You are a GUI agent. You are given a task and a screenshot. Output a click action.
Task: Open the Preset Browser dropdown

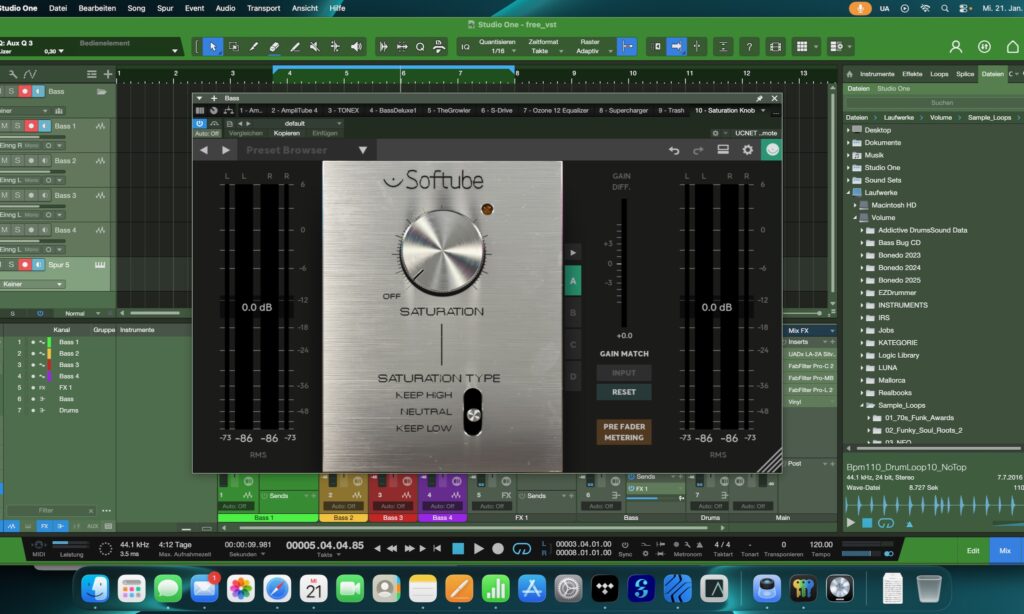pos(363,148)
